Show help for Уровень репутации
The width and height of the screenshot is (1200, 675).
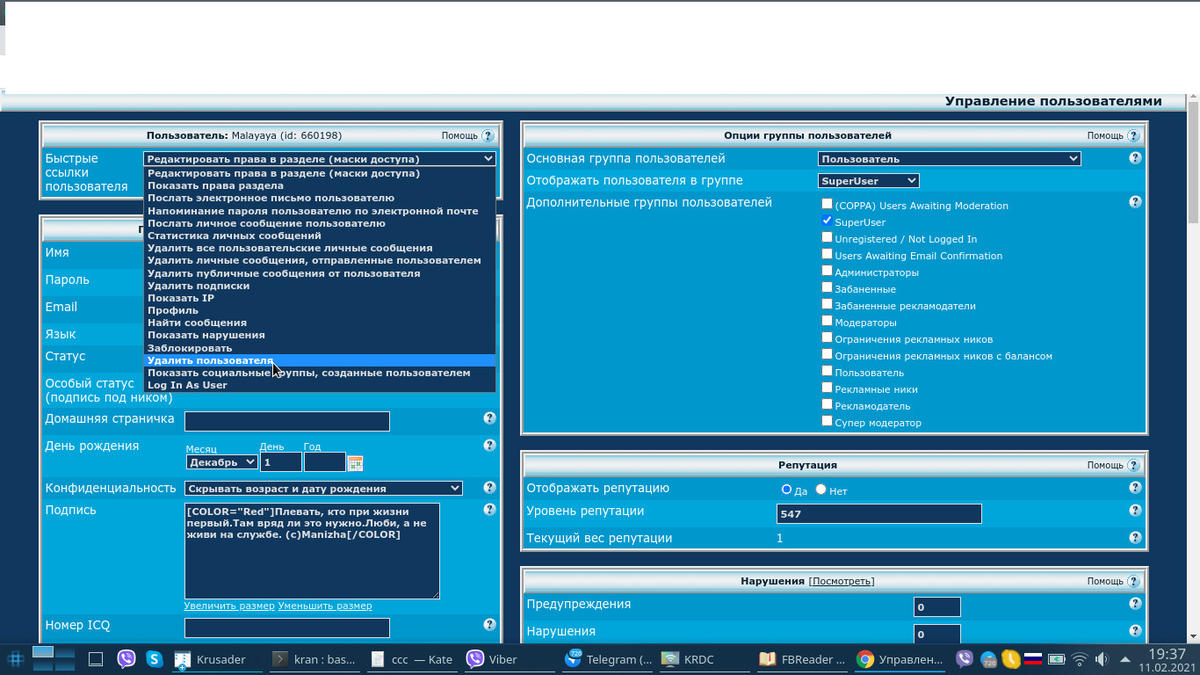pos(1135,511)
